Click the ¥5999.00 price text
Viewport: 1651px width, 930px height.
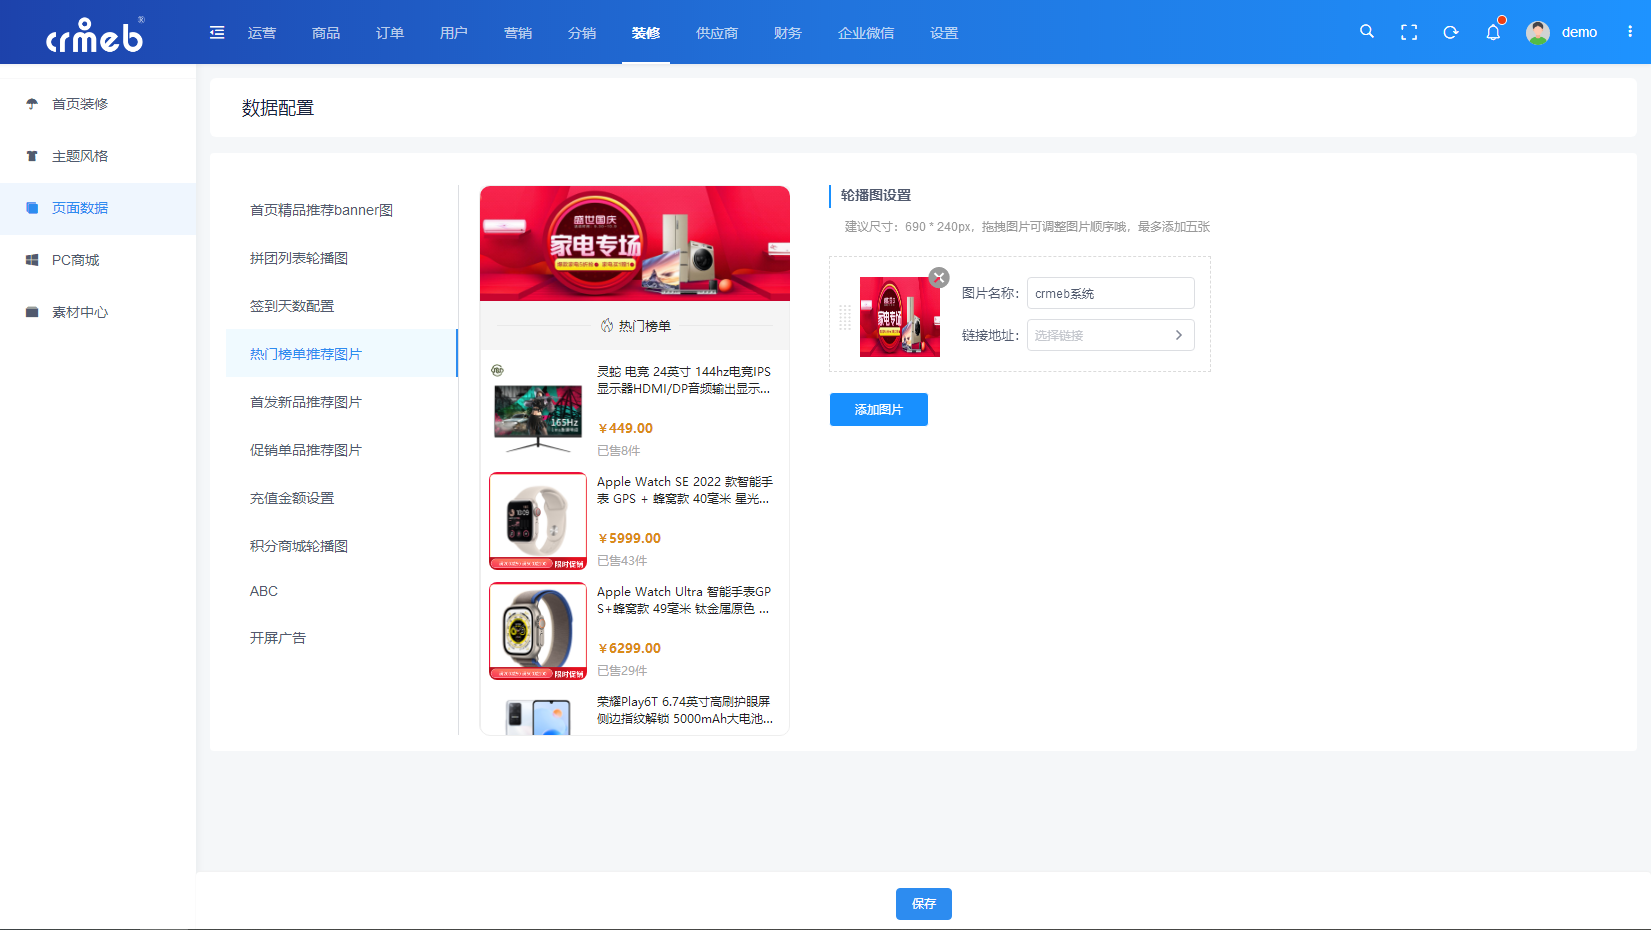coord(629,538)
